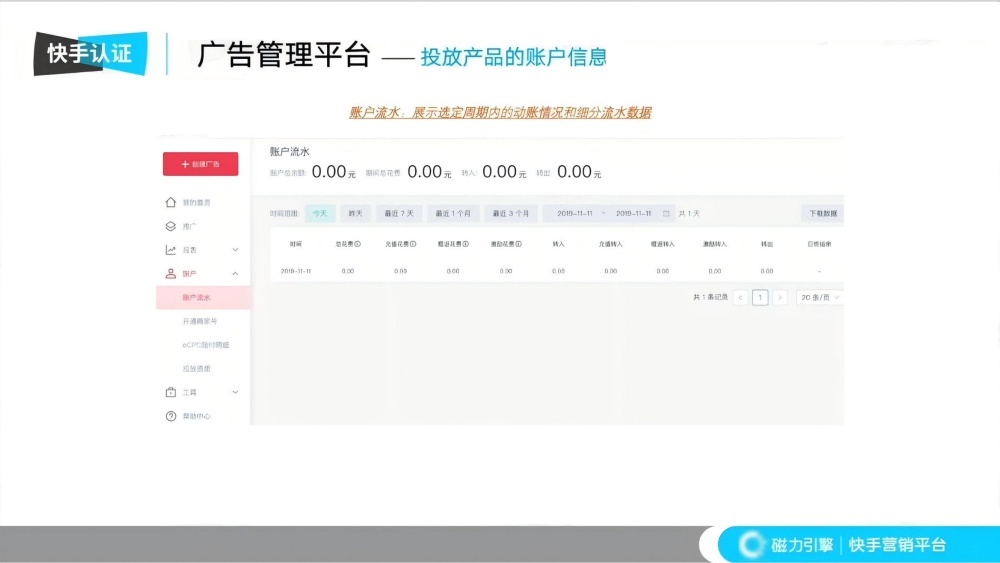Click info icon beside third 花费 column

point(466,244)
